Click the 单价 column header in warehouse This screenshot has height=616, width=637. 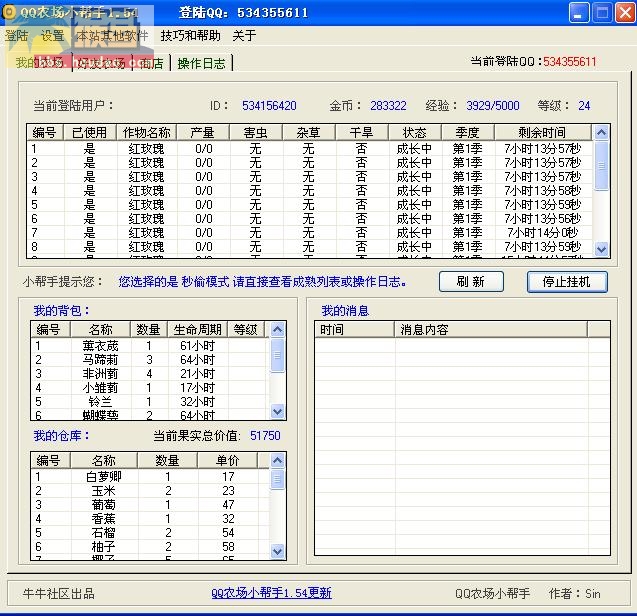tap(228, 461)
